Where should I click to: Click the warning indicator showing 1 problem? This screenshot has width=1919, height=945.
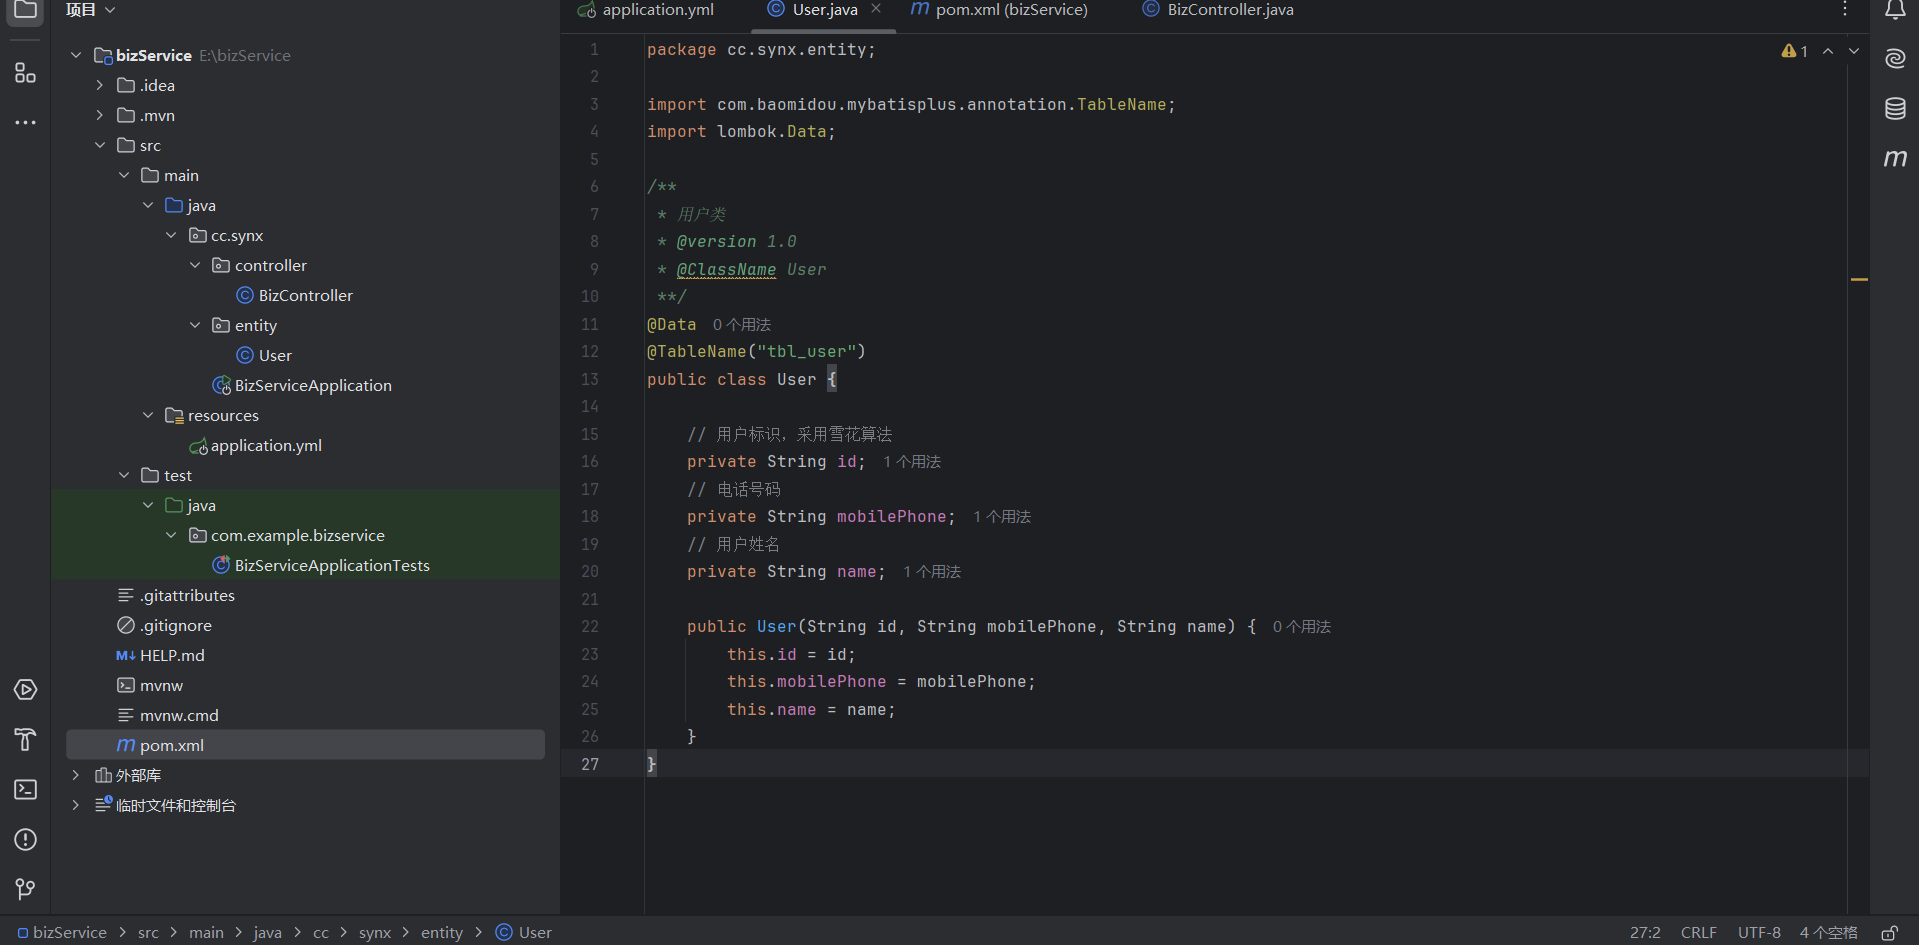(x=1794, y=51)
